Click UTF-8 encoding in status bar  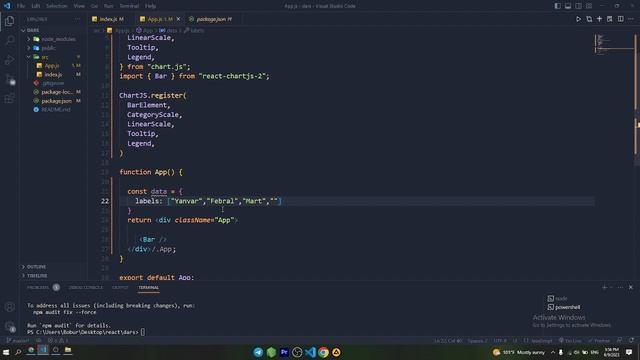[x=500, y=340]
